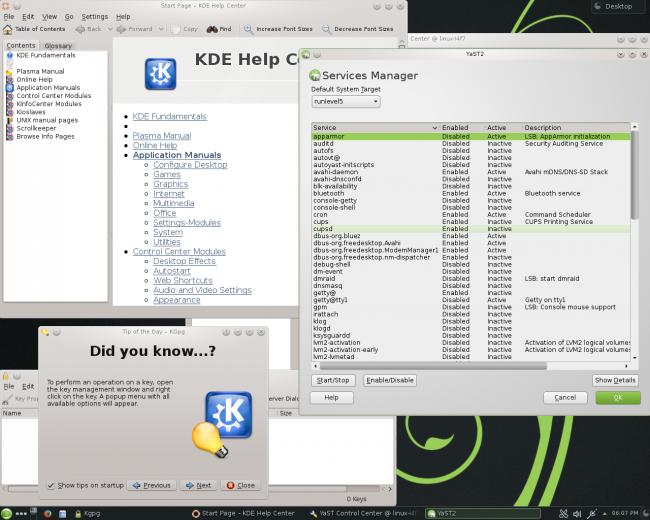Select the bluetooth service row
This screenshot has height=520, width=650.
click(471, 193)
